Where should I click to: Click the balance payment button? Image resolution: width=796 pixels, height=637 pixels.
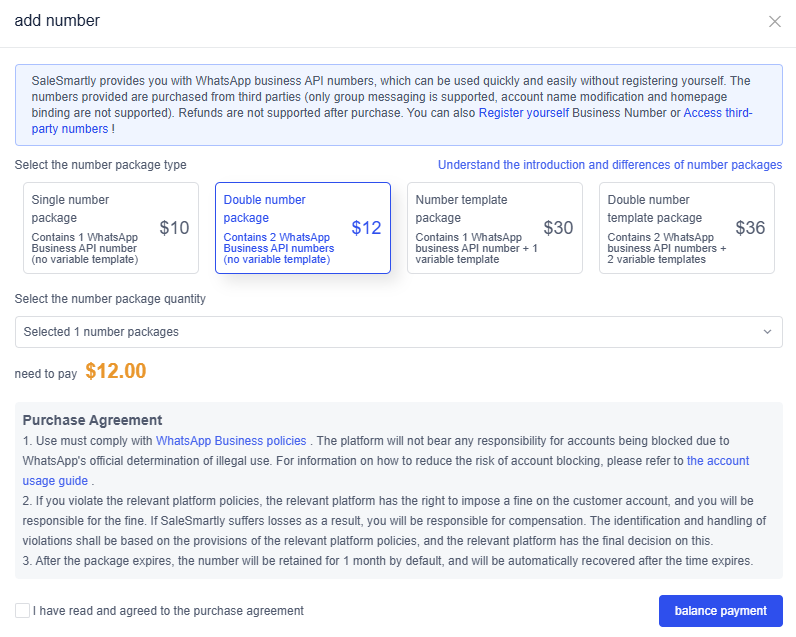[720, 611]
